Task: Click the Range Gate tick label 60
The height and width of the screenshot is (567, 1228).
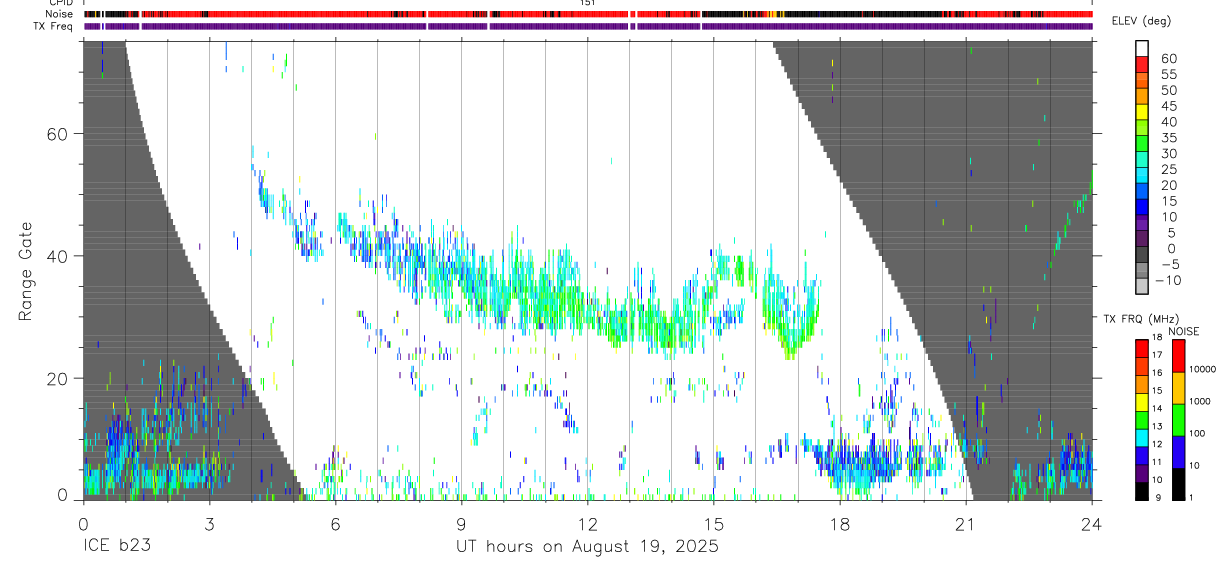Action: [57, 134]
